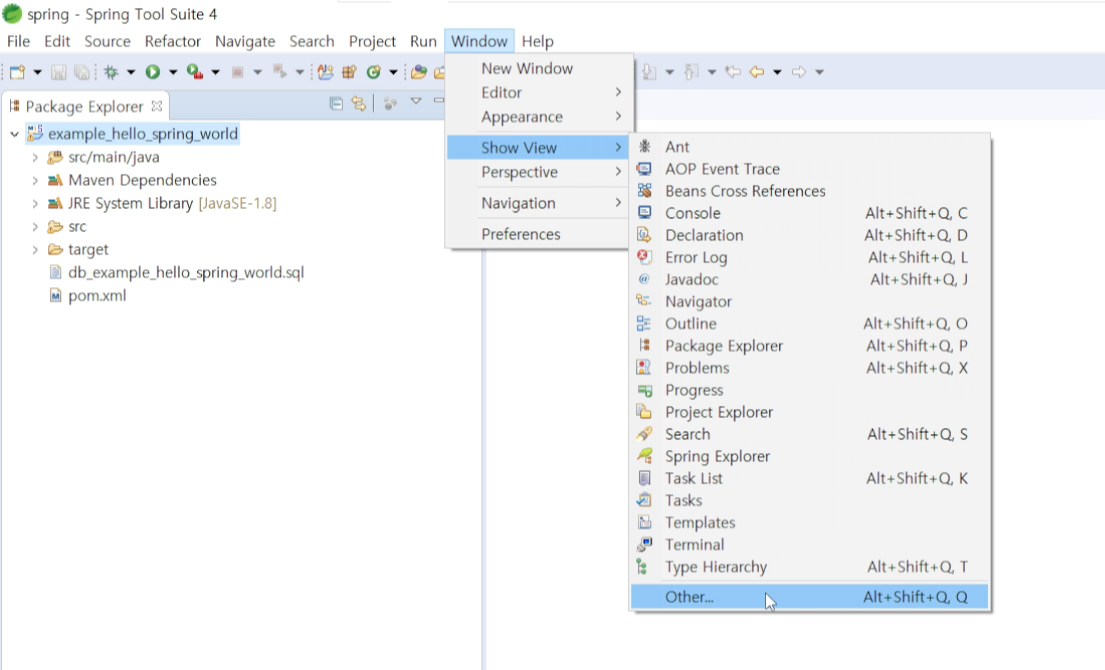Screen dimensions: 1105x670
Task: Click the New Java Package toolbar icon
Action: click(349, 72)
